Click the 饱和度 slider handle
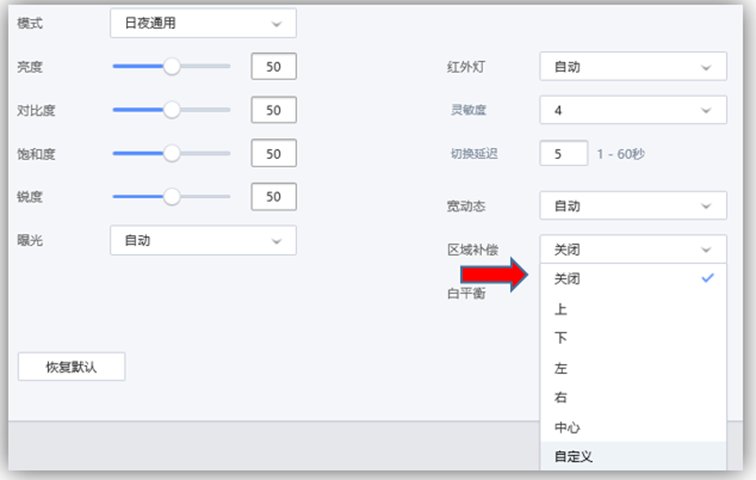Viewport: 756px width, 480px height. tap(172, 154)
